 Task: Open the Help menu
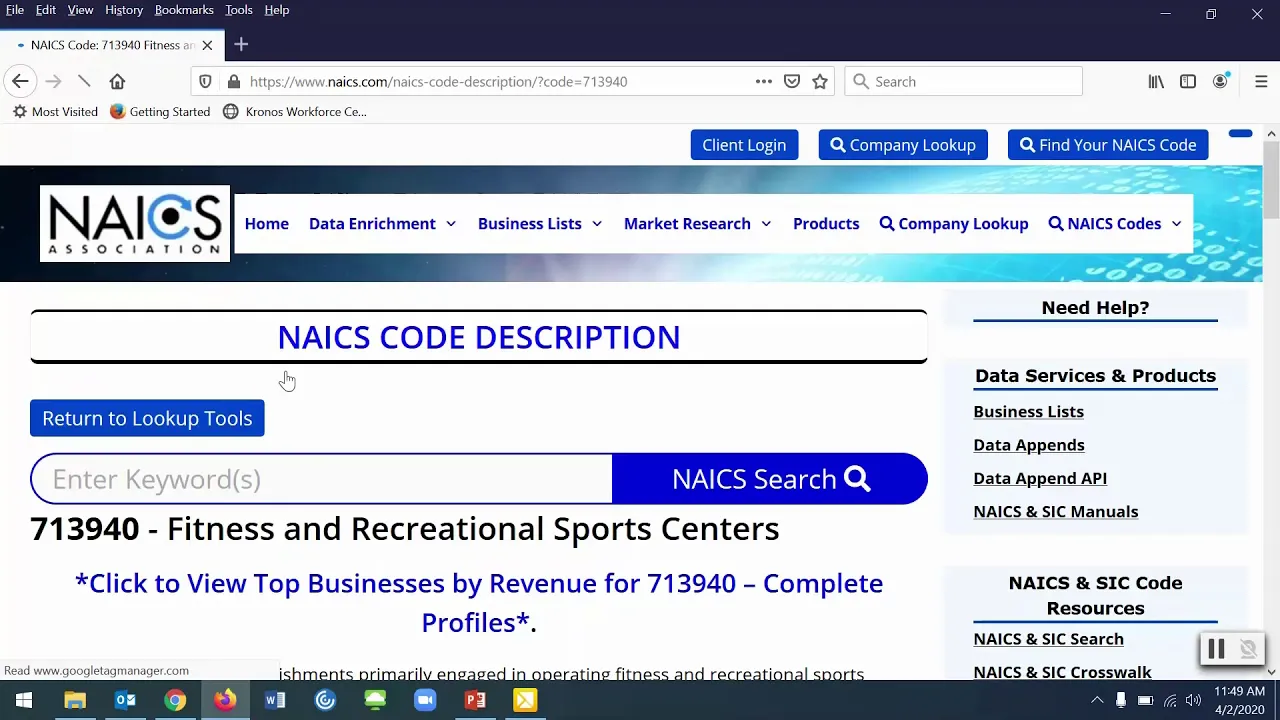coord(277,10)
